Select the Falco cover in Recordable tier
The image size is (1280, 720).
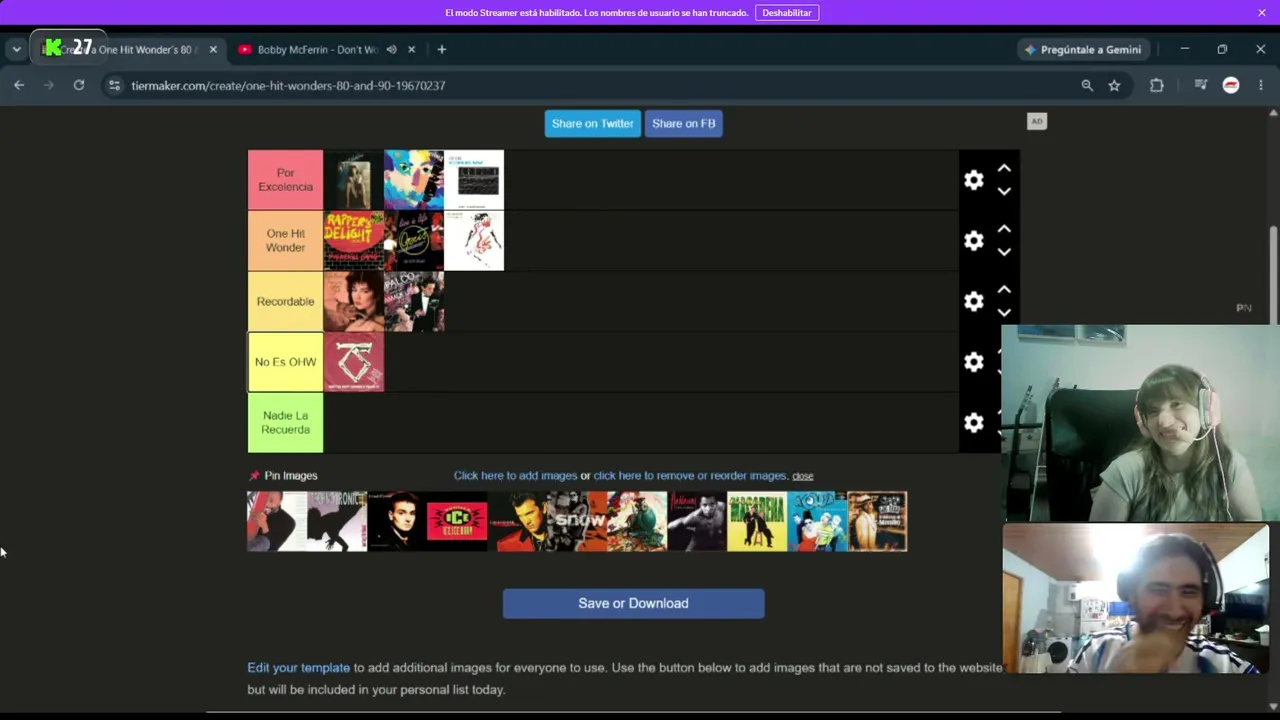pyautogui.click(x=414, y=301)
